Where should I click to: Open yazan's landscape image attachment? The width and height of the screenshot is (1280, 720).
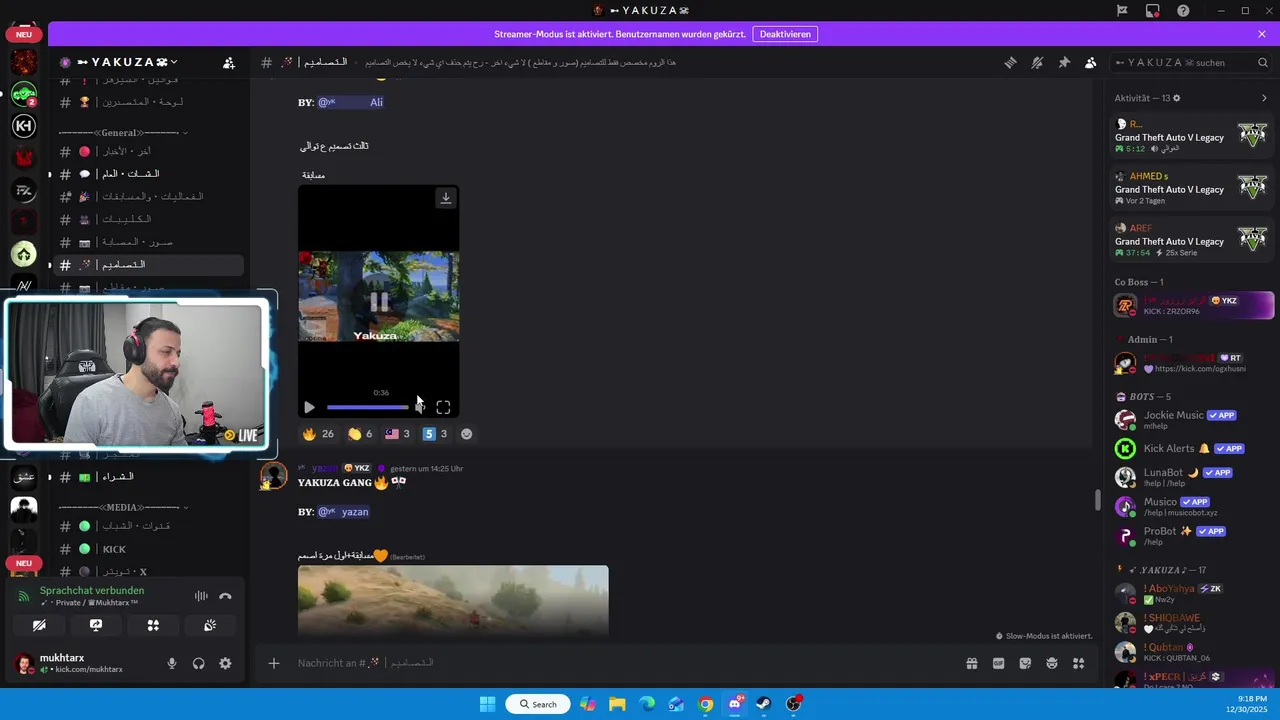click(x=453, y=602)
